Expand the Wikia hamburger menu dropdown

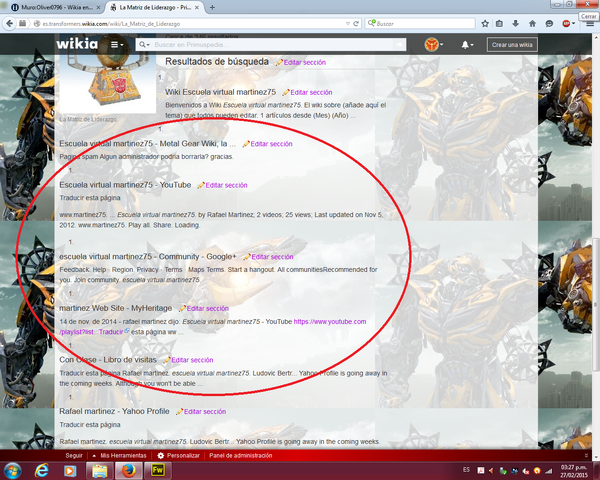click(x=117, y=44)
